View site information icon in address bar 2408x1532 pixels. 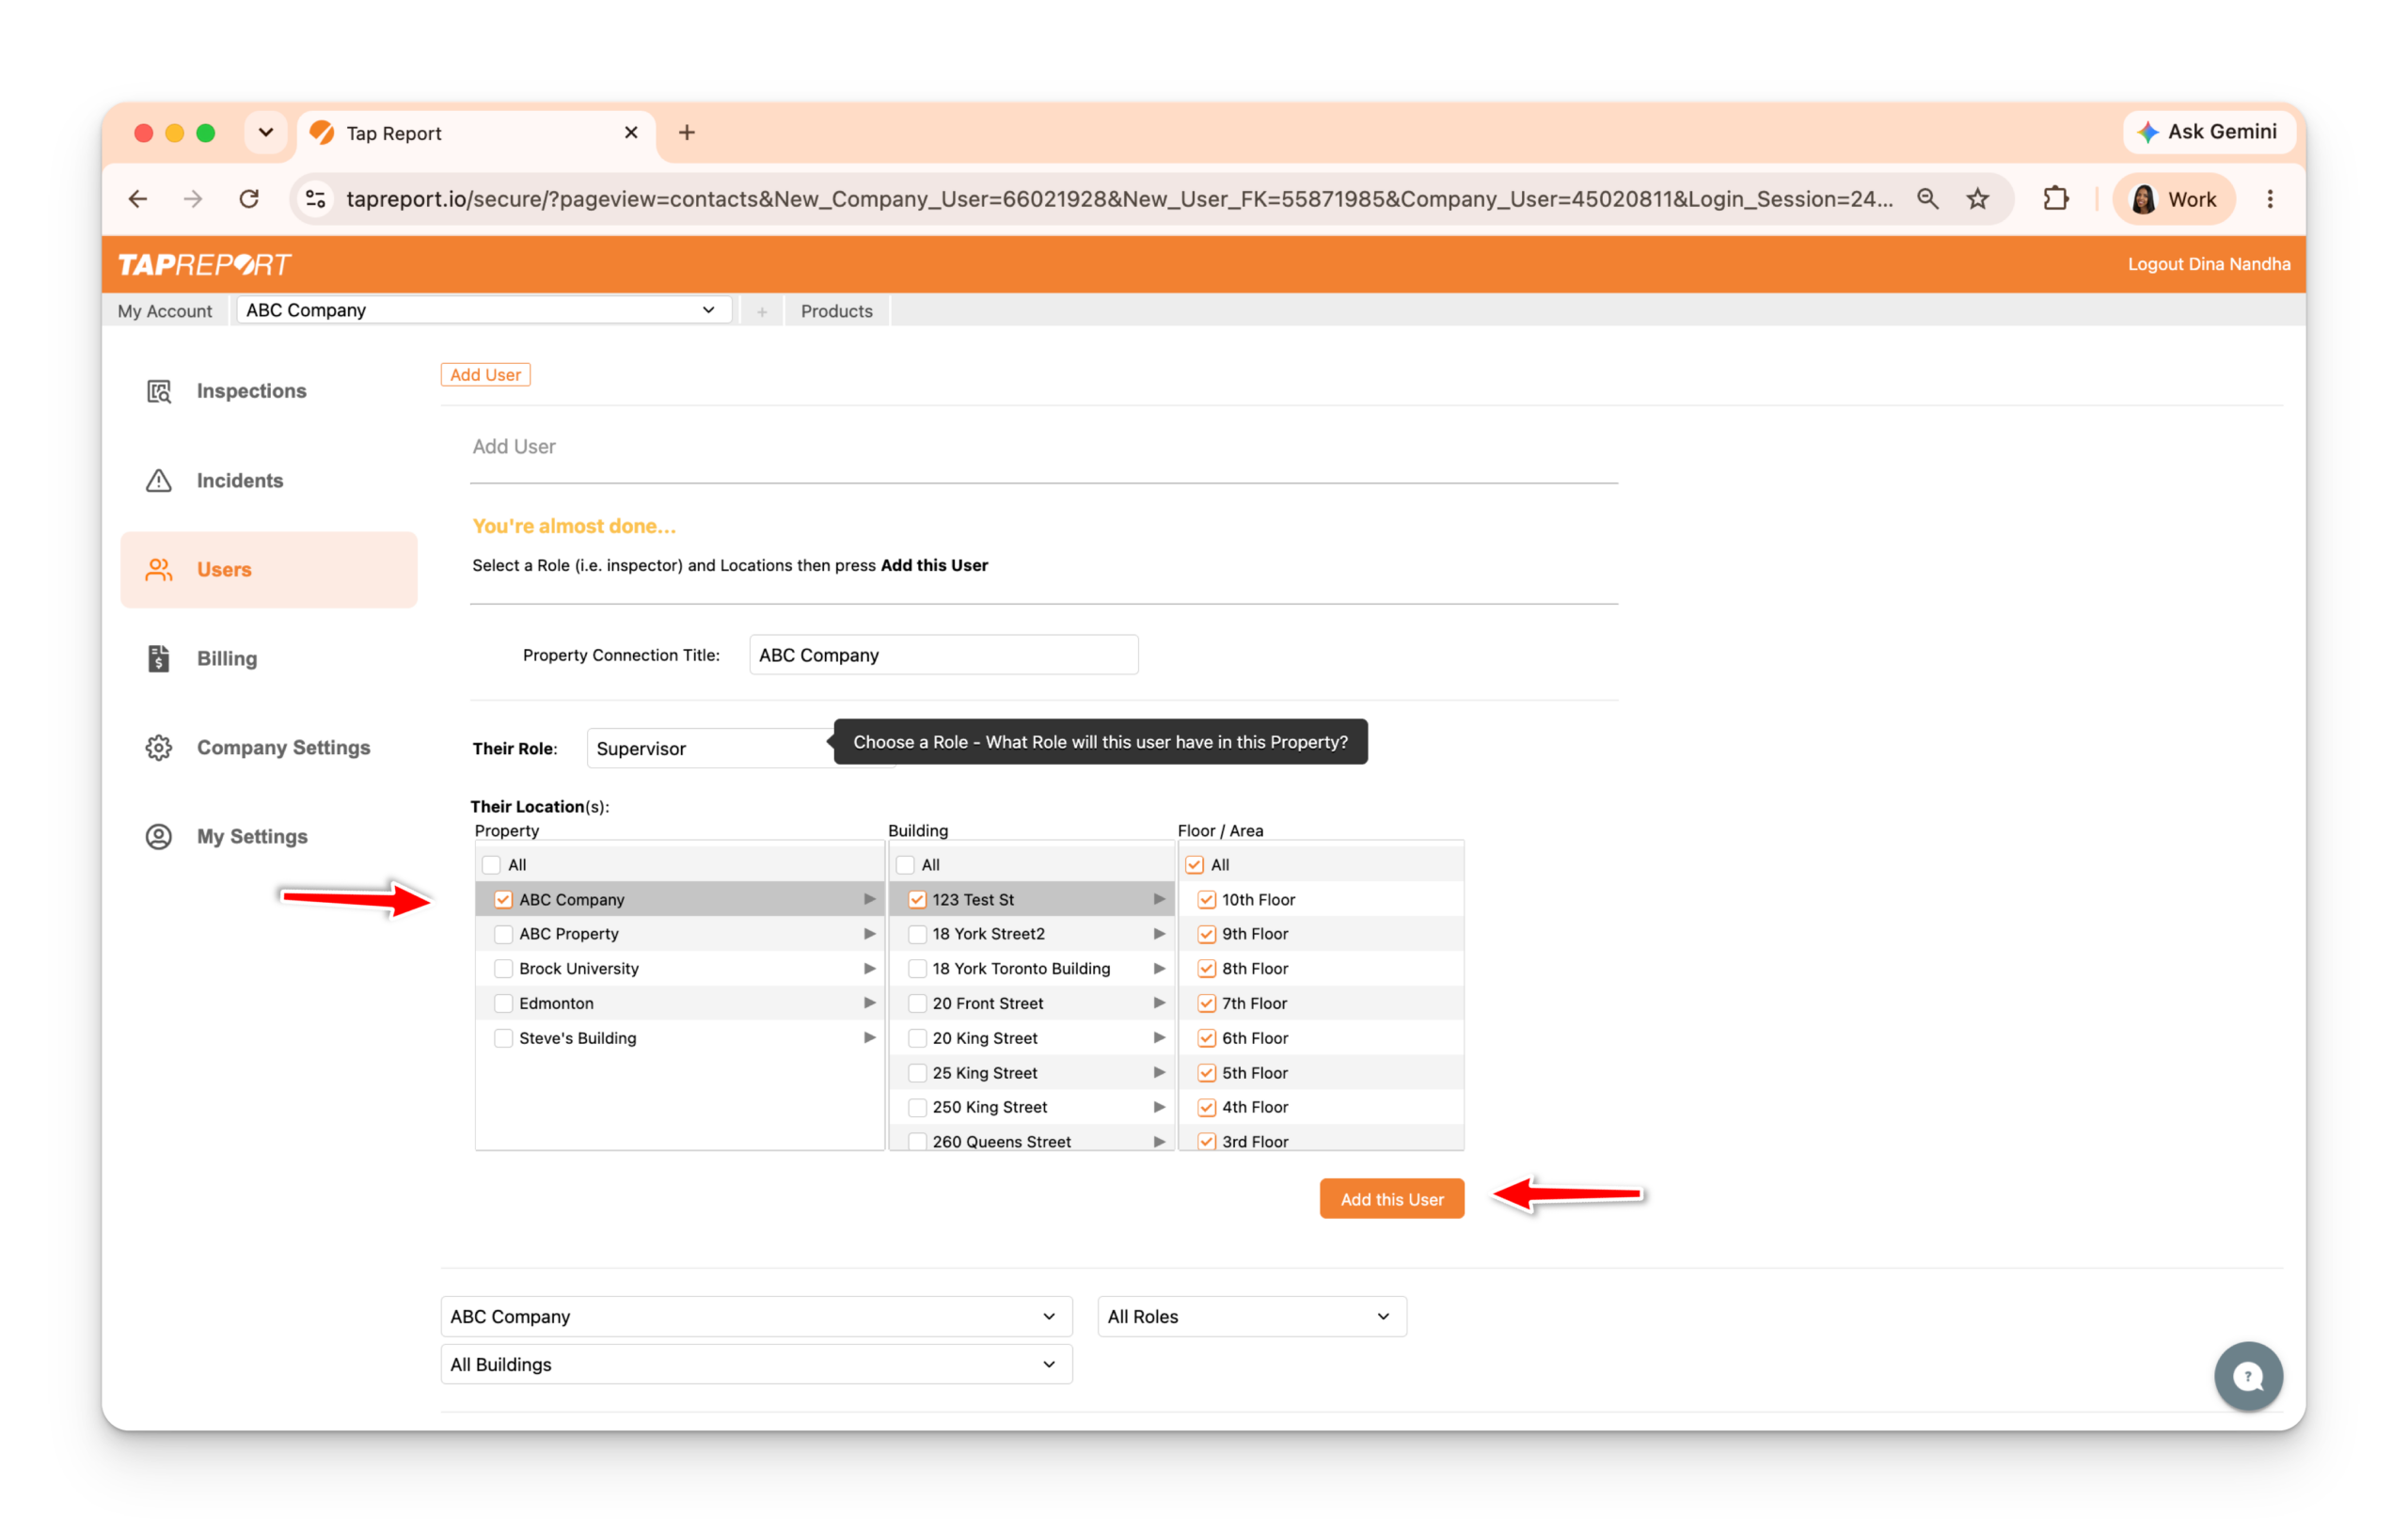click(316, 199)
